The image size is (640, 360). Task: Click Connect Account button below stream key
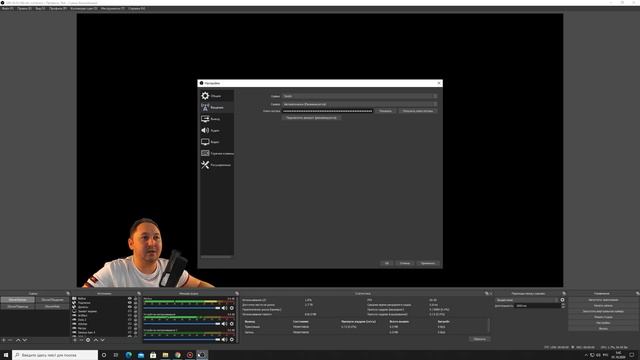[x=311, y=118]
